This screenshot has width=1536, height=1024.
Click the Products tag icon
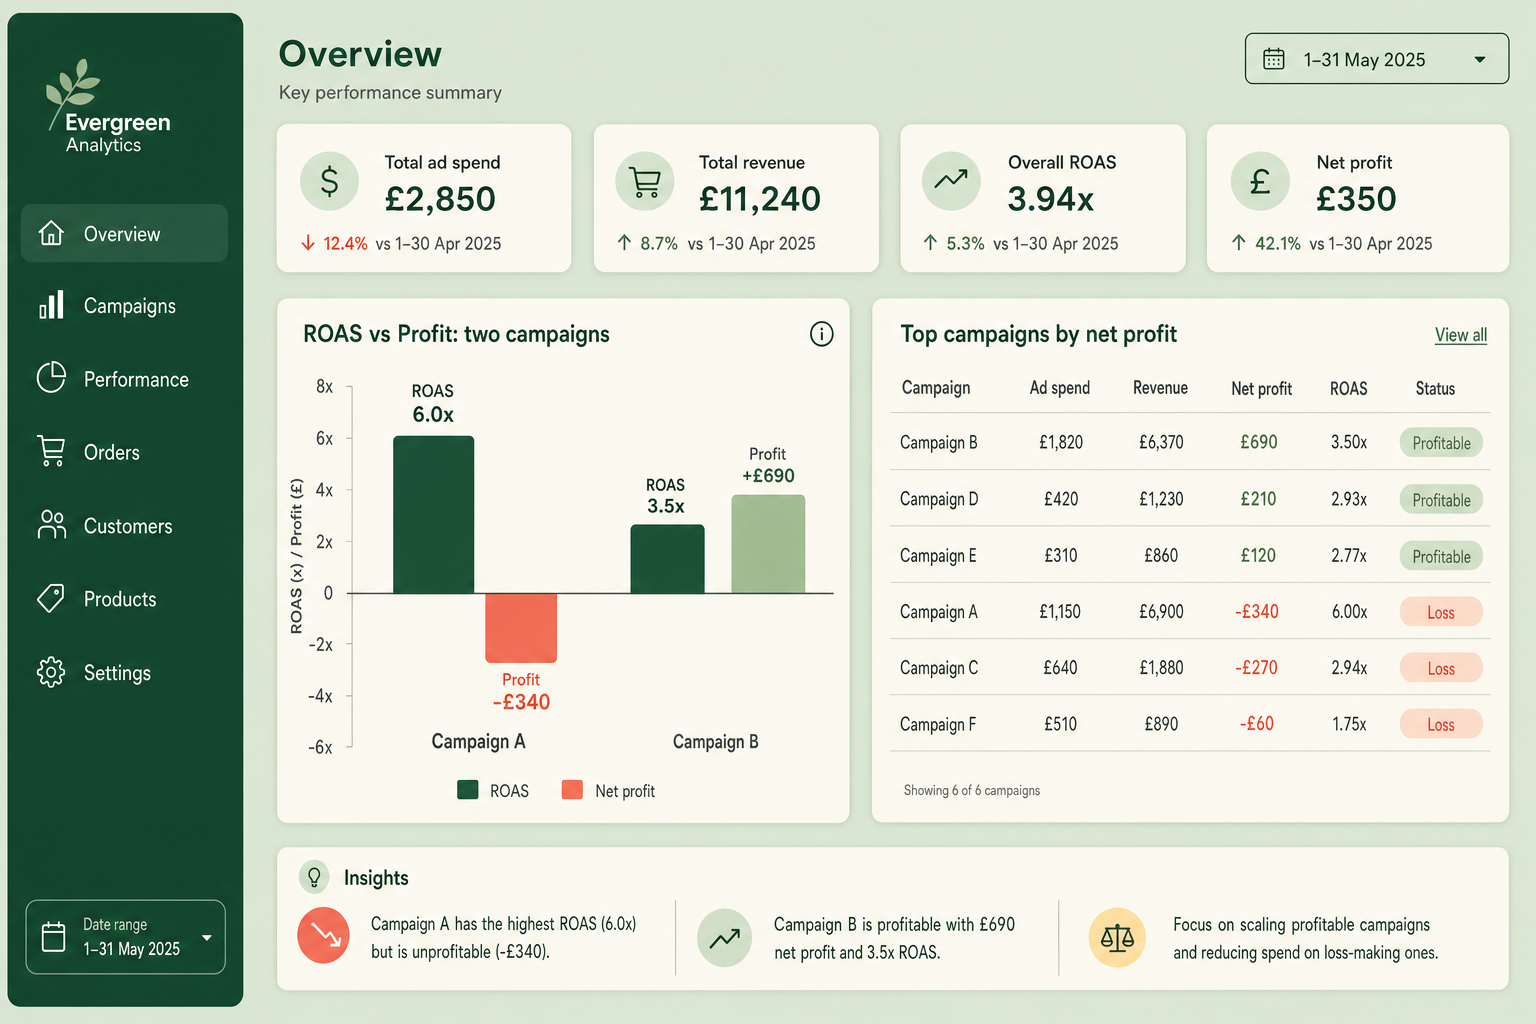[x=51, y=598]
